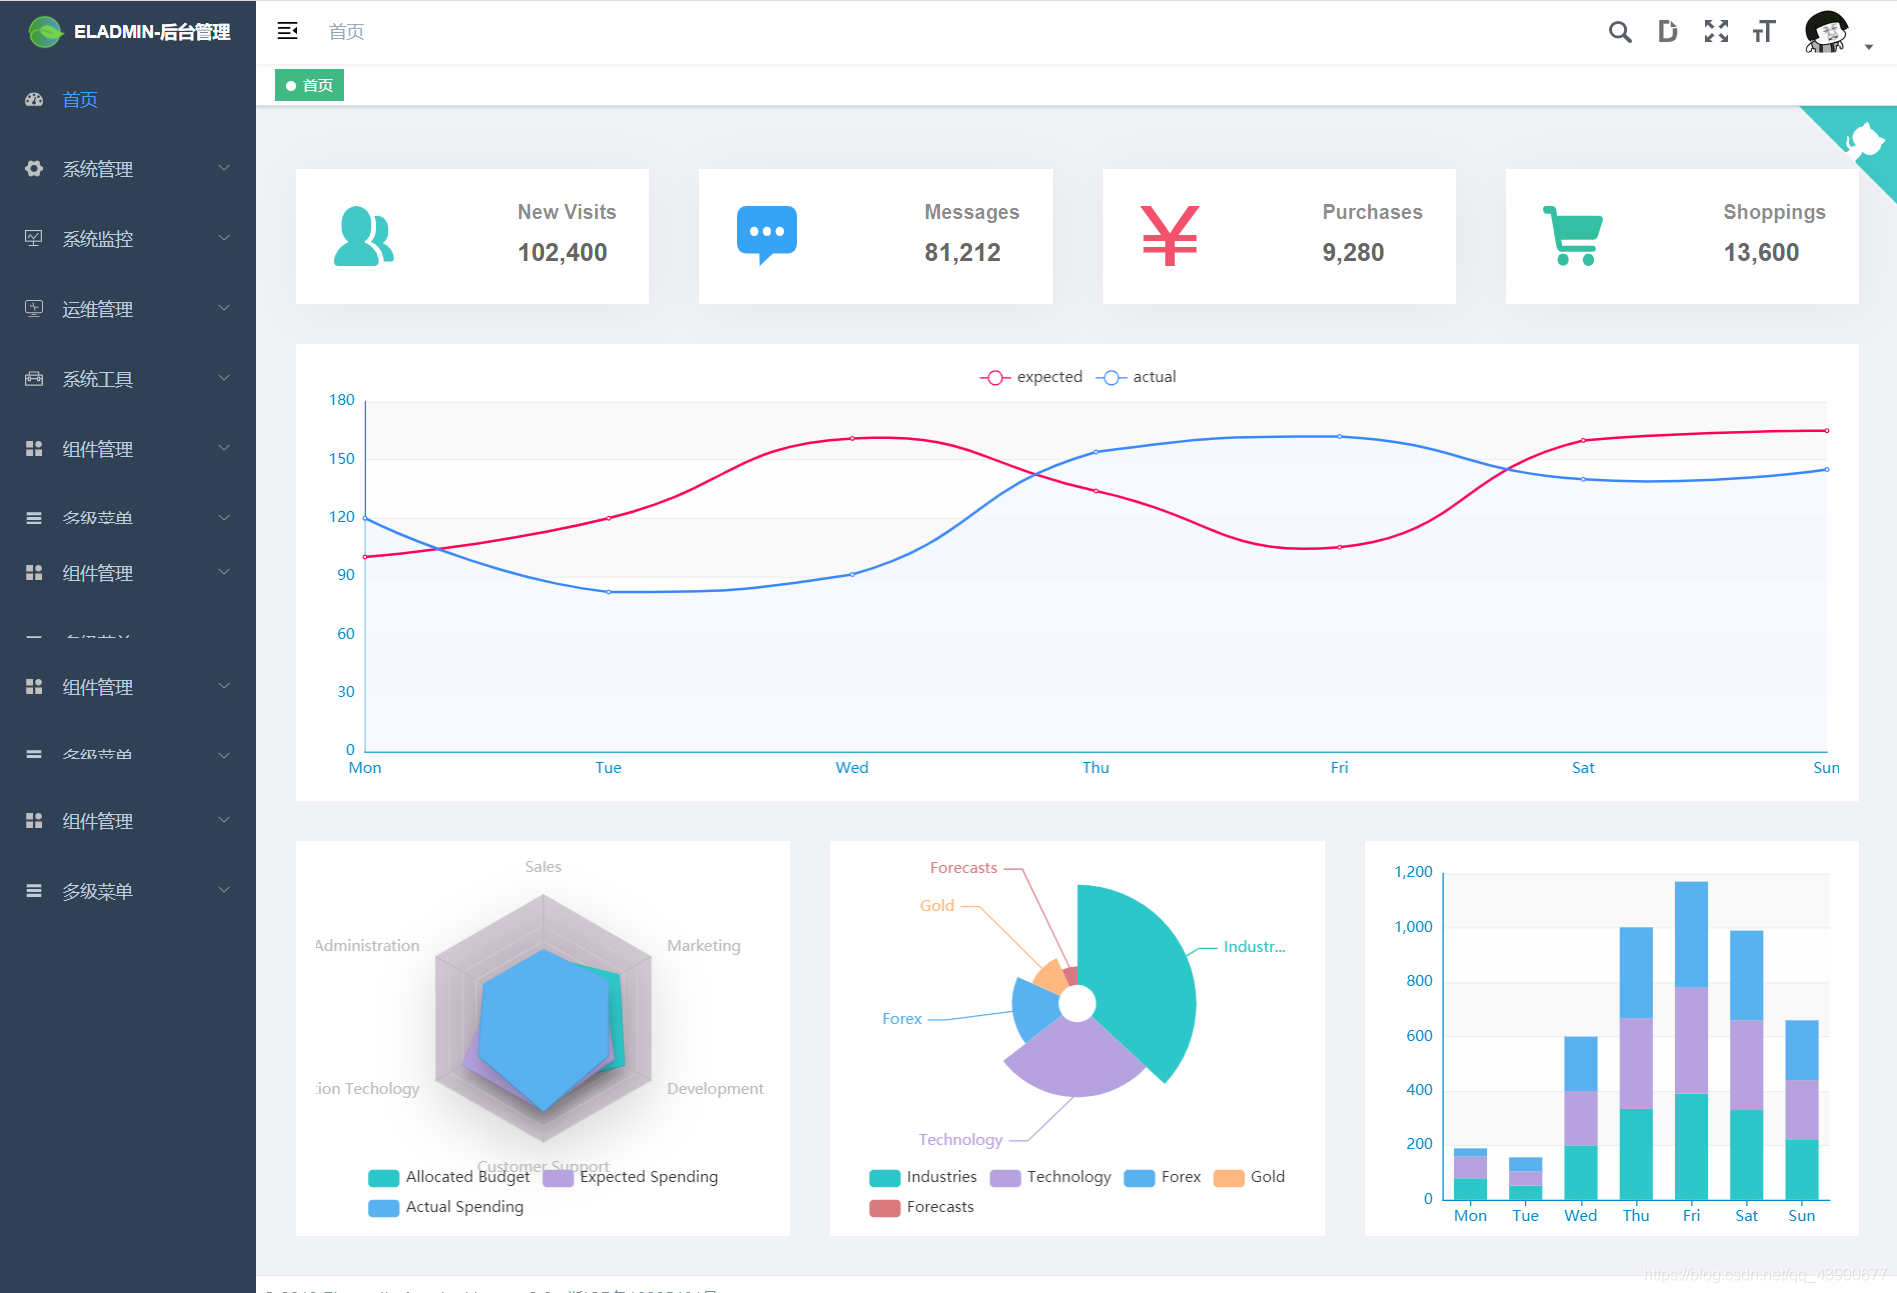
Task: Toggle fullscreen mode icon
Action: click(x=1716, y=32)
